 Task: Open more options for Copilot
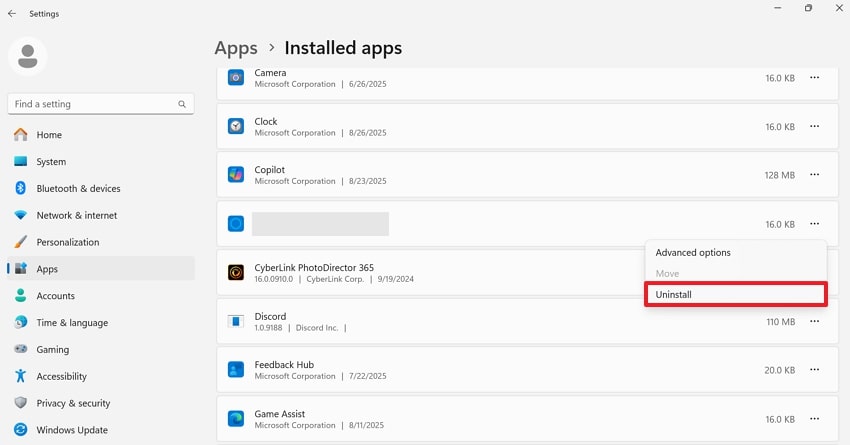pyautogui.click(x=814, y=175)
